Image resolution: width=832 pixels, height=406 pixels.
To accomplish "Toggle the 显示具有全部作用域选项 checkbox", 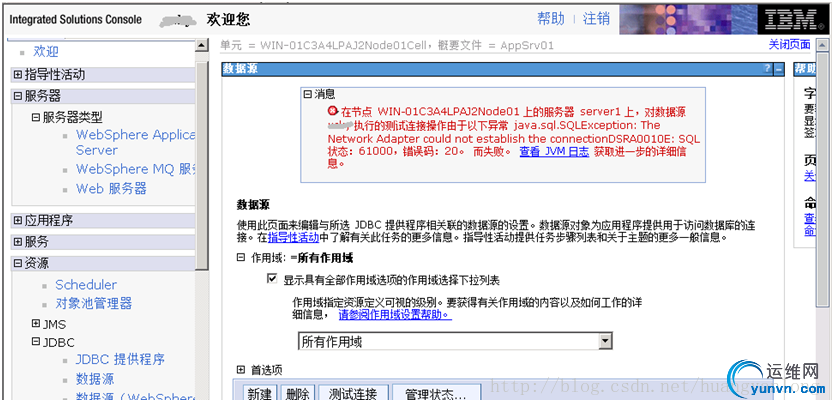I will coord(272,279).
